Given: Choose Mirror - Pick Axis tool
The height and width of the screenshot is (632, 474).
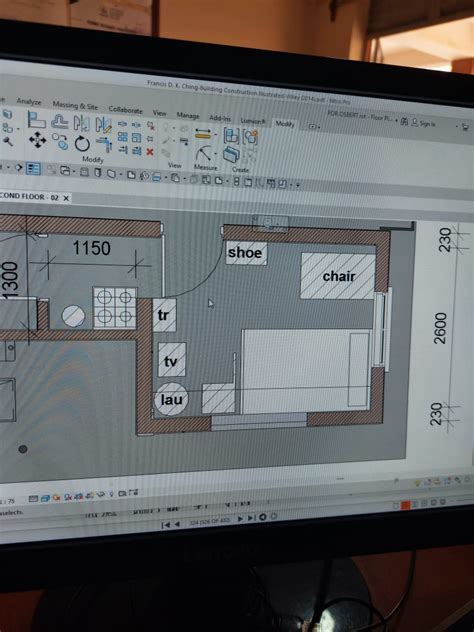Looking at the screenshot, I should 82,123.
